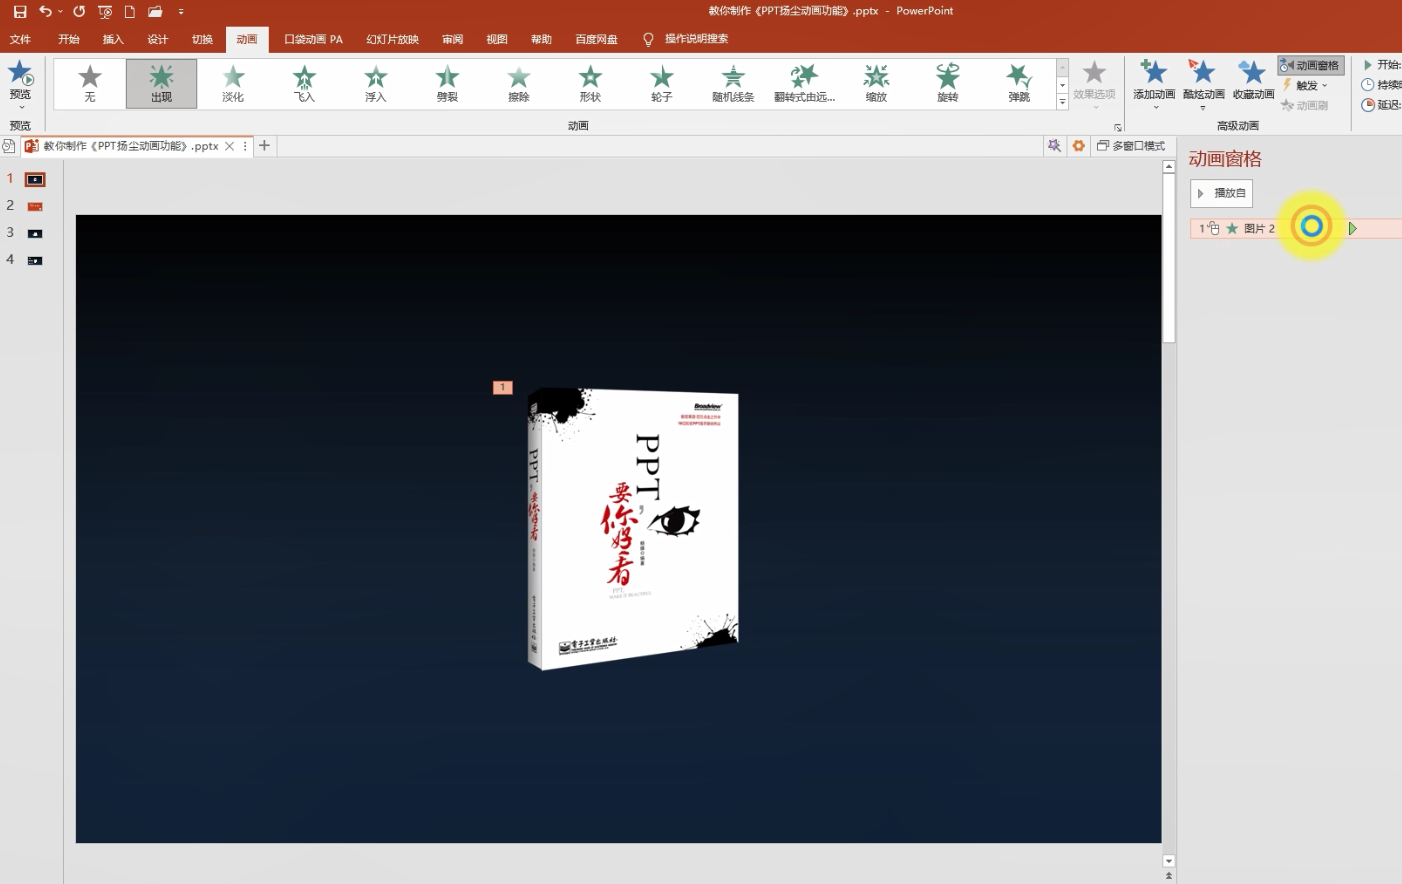Screen dimensions: 1402x884
Task: Customize the quick access toolbar
Action: pos(181,12)
